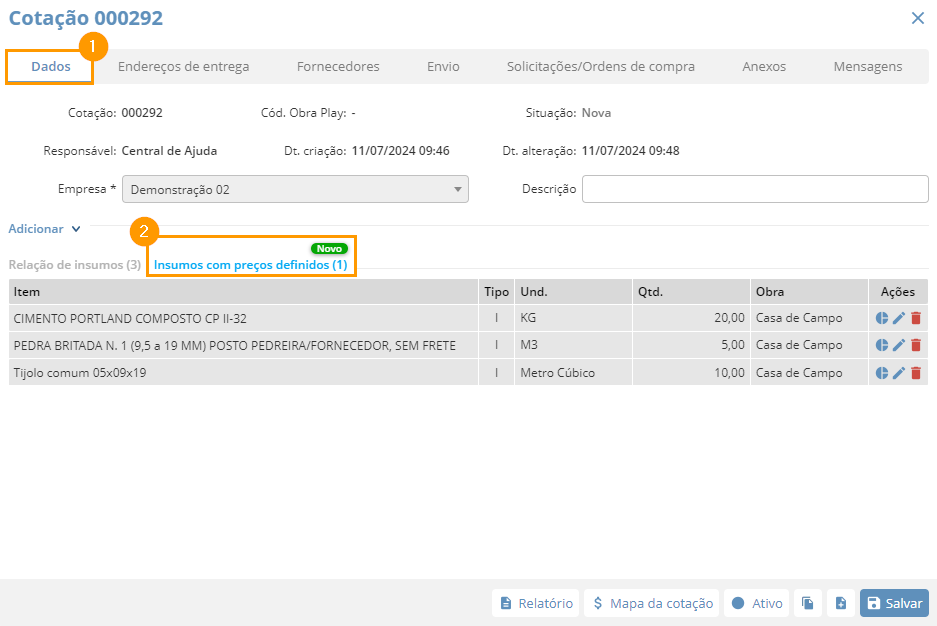937x626 pixels.
Task: Delete the CIMENTO PORTLAND COMPOSTO item
Action: [x=915, y=318]
